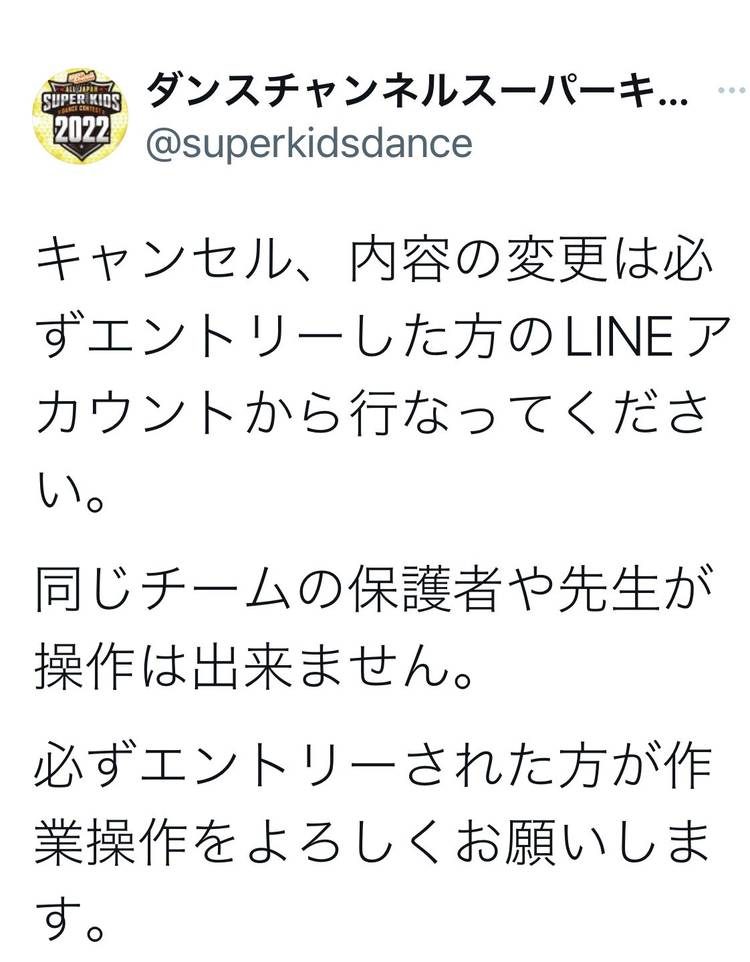Click the display name ダンスチャンネルスーパーキ…
The image size is (750, 962).
(x=417, y=93)
